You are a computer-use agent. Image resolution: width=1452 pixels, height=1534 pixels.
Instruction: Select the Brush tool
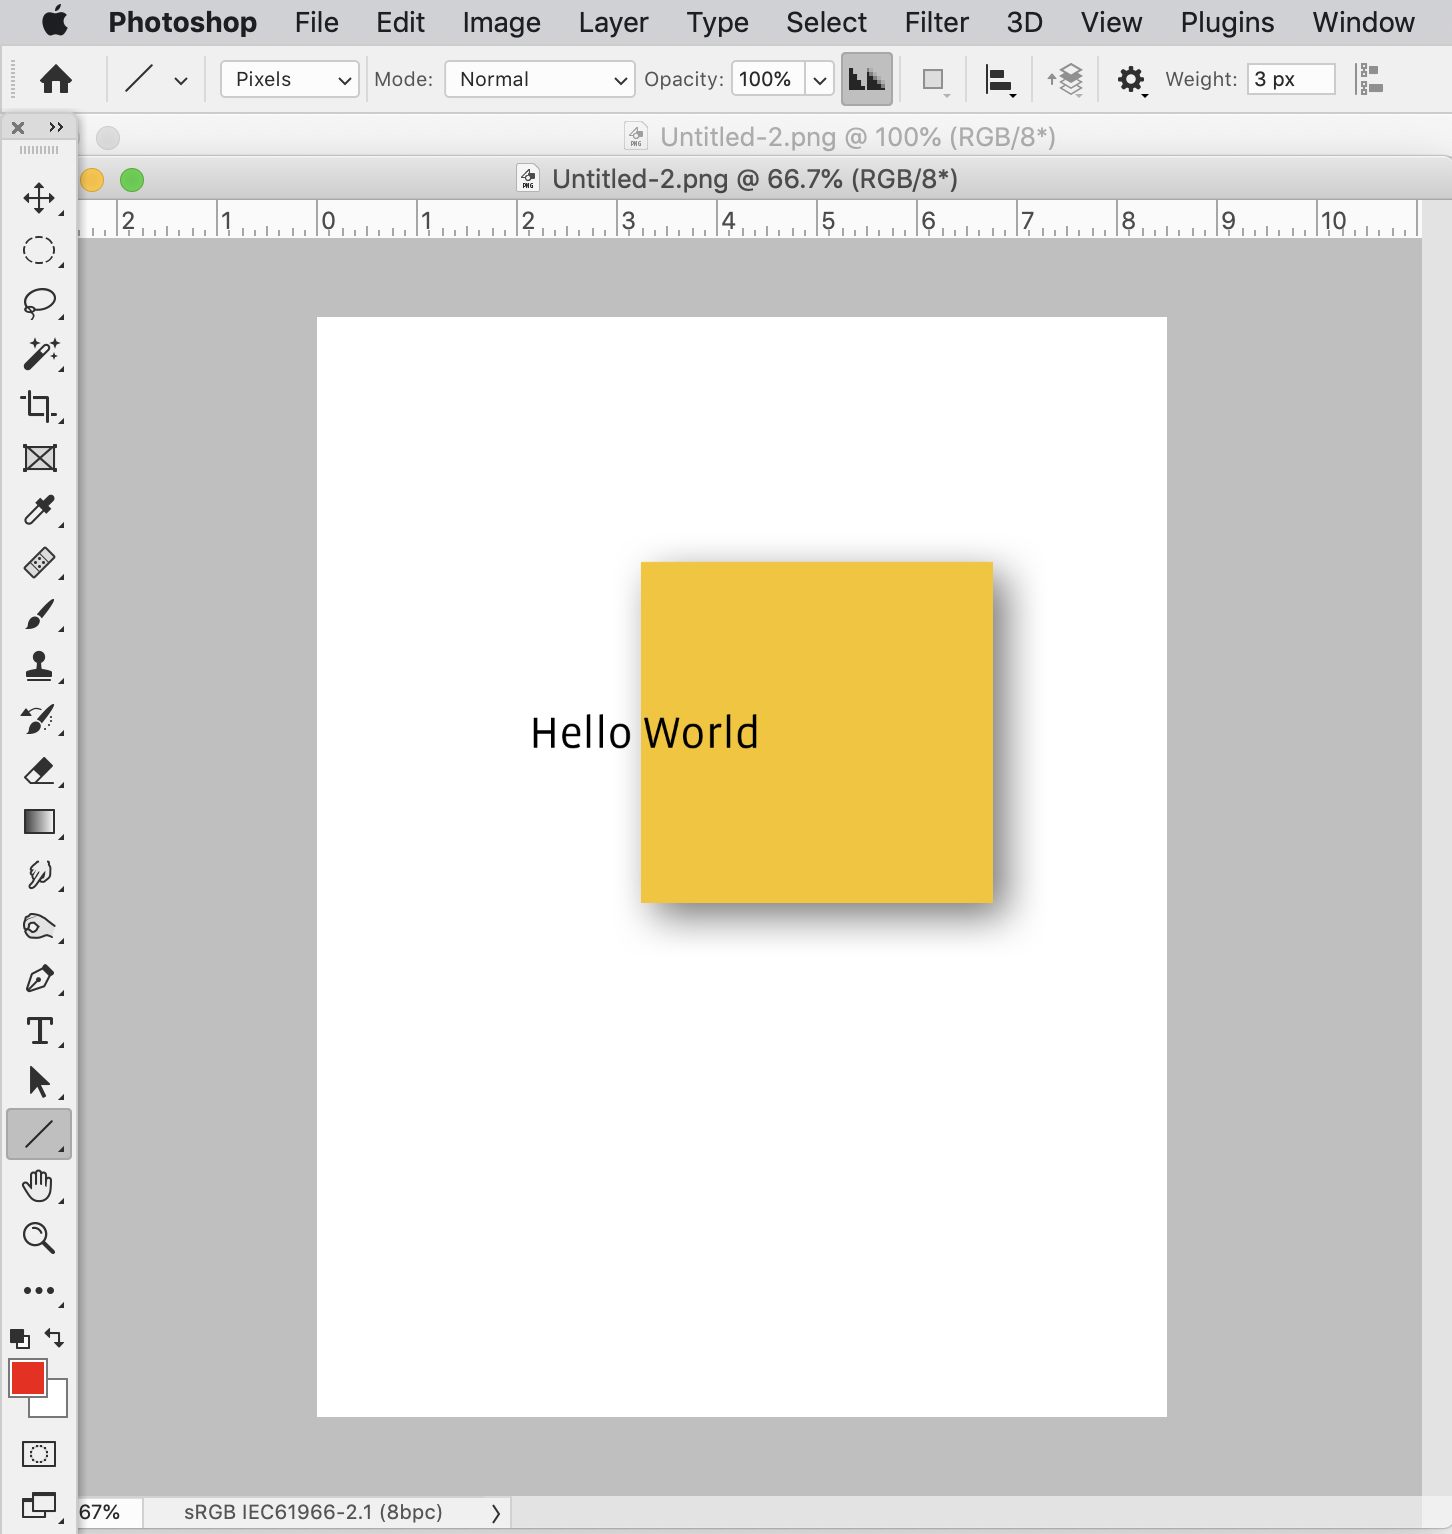[x=38, y=616]
